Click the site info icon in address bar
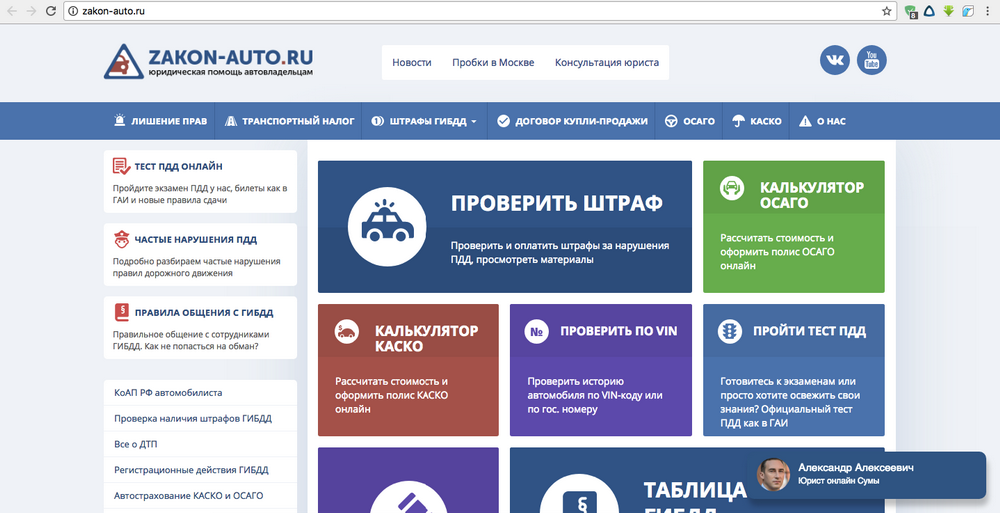Image resolution: width=1000 pixels, height=513 pixels. coord(73,11)
